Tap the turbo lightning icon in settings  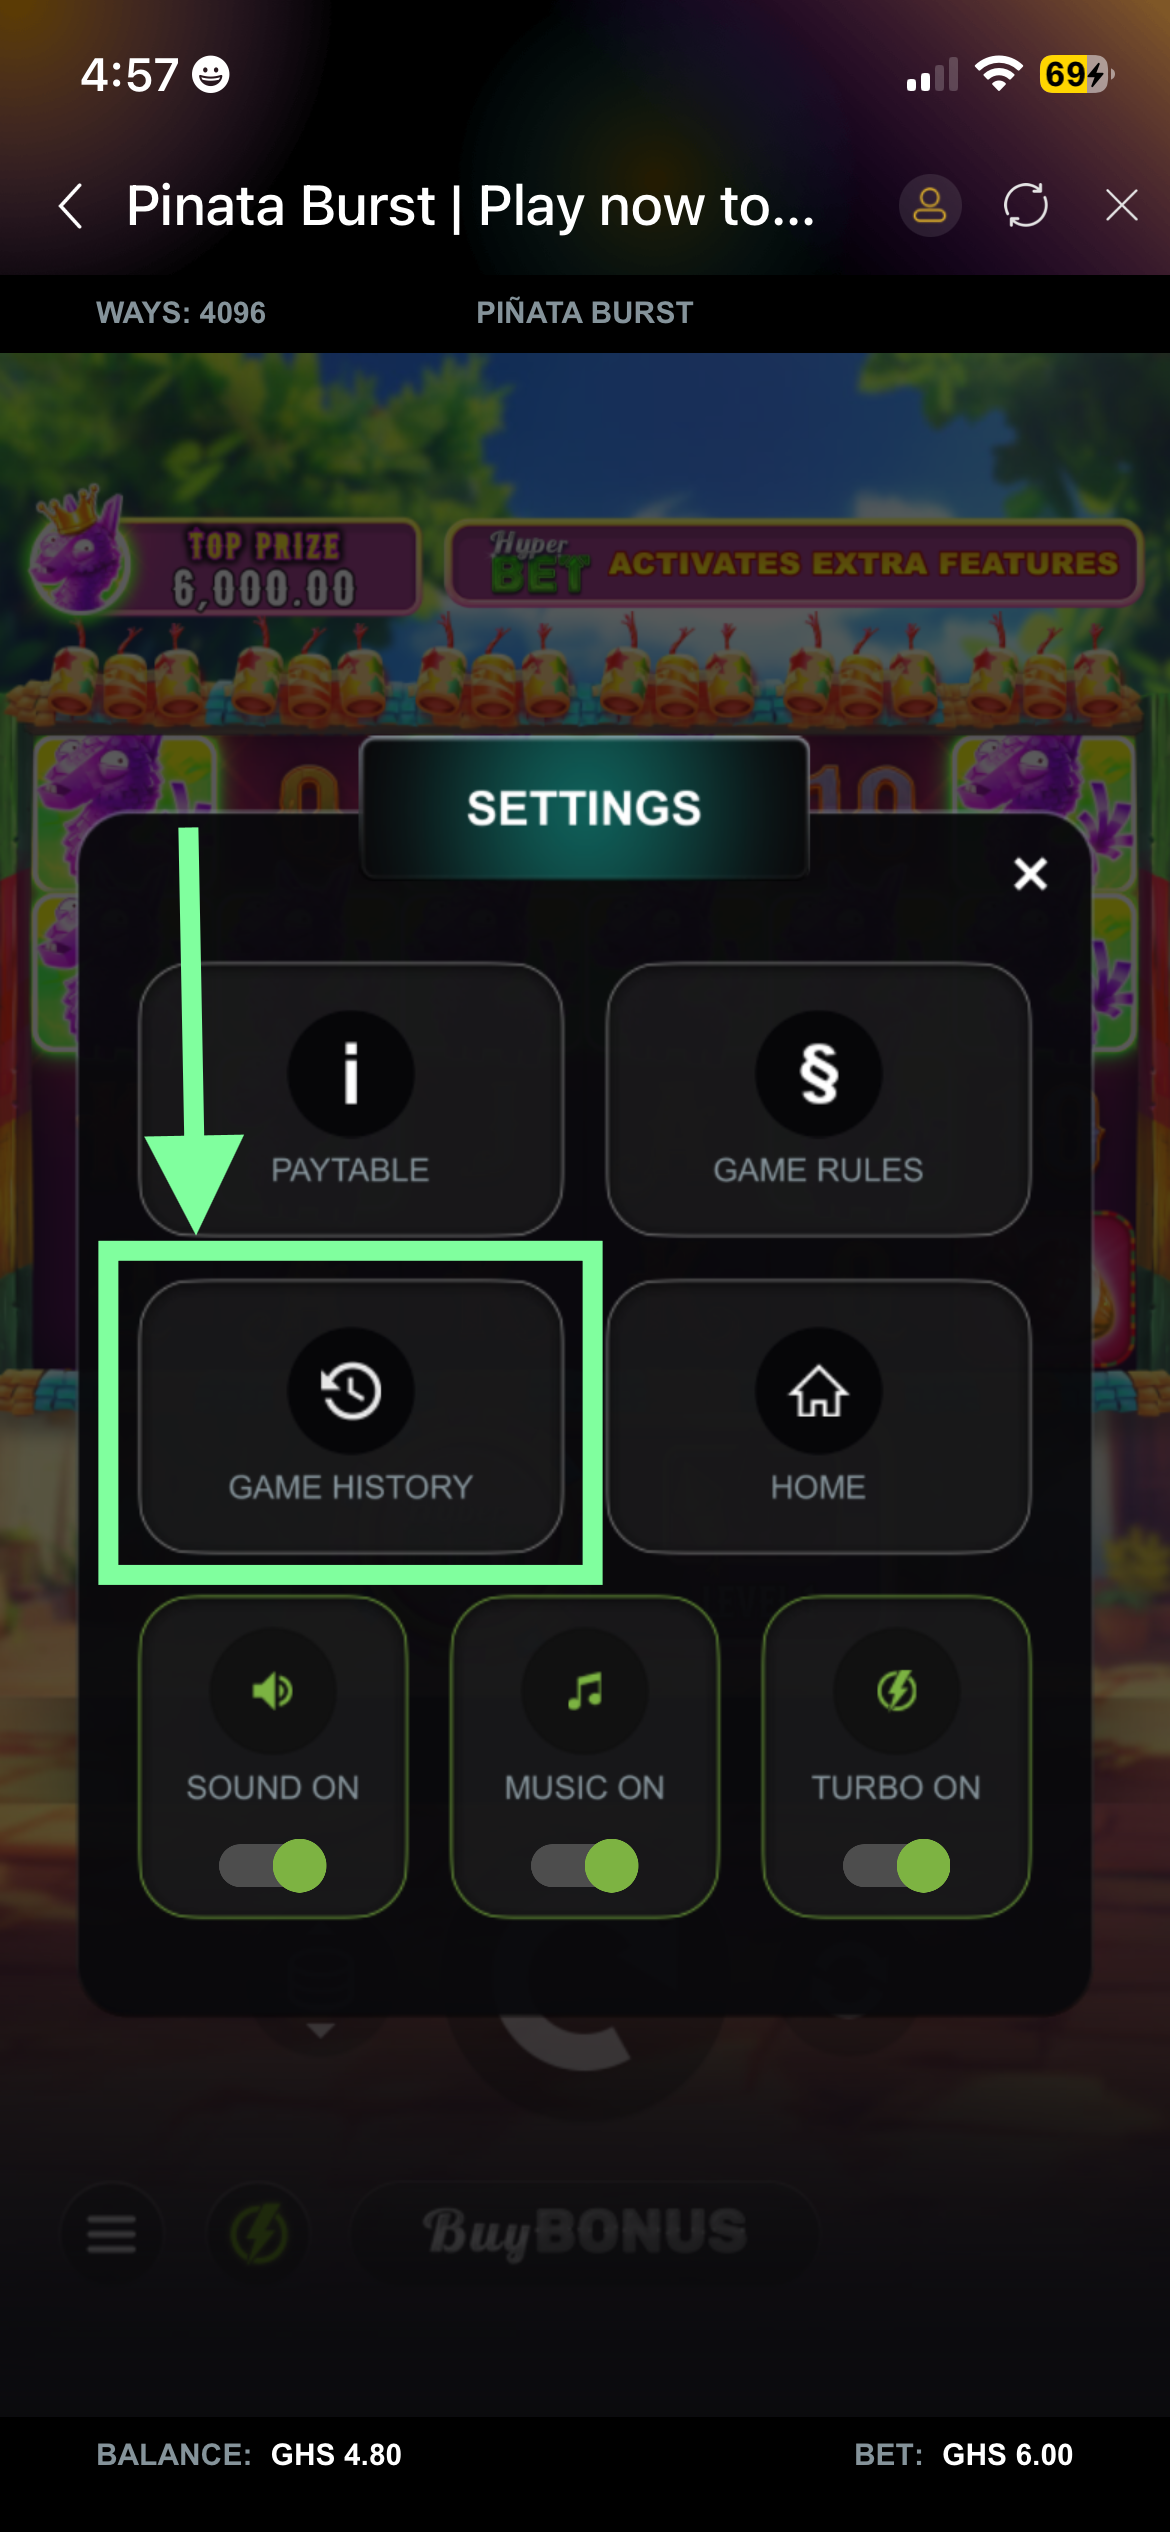click(x=897, y=1691)
